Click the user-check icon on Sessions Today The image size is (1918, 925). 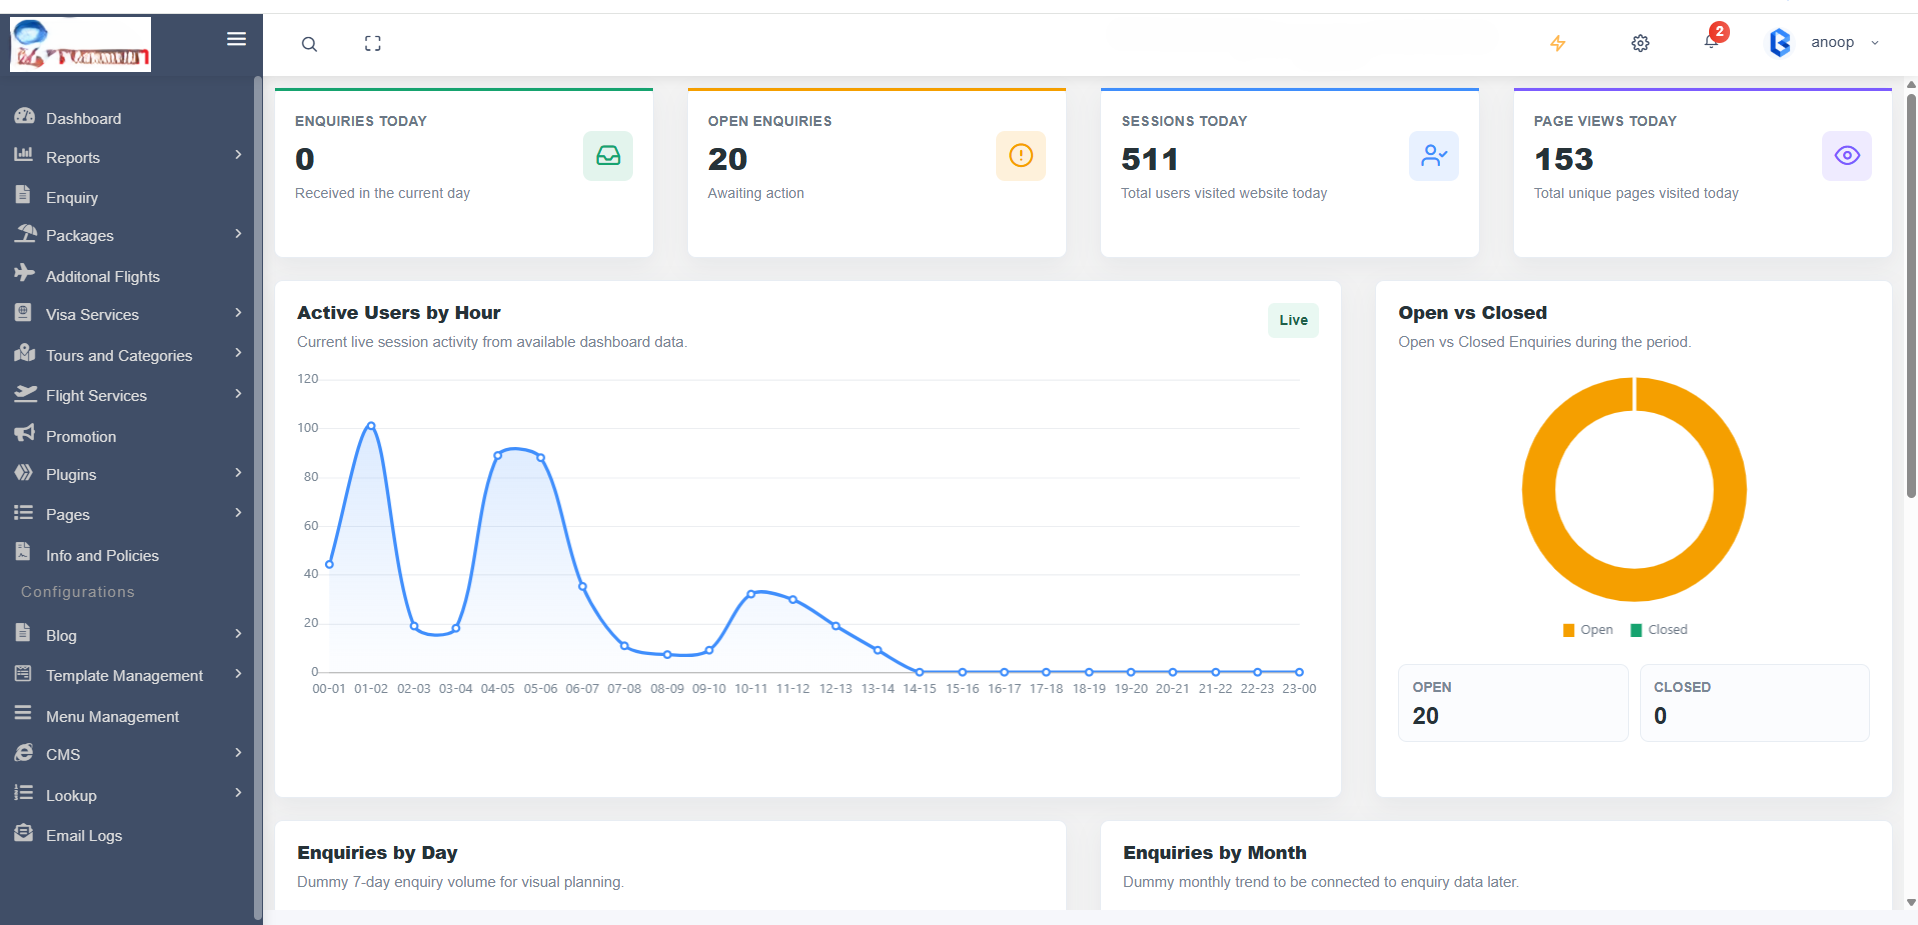point(1434,156)
